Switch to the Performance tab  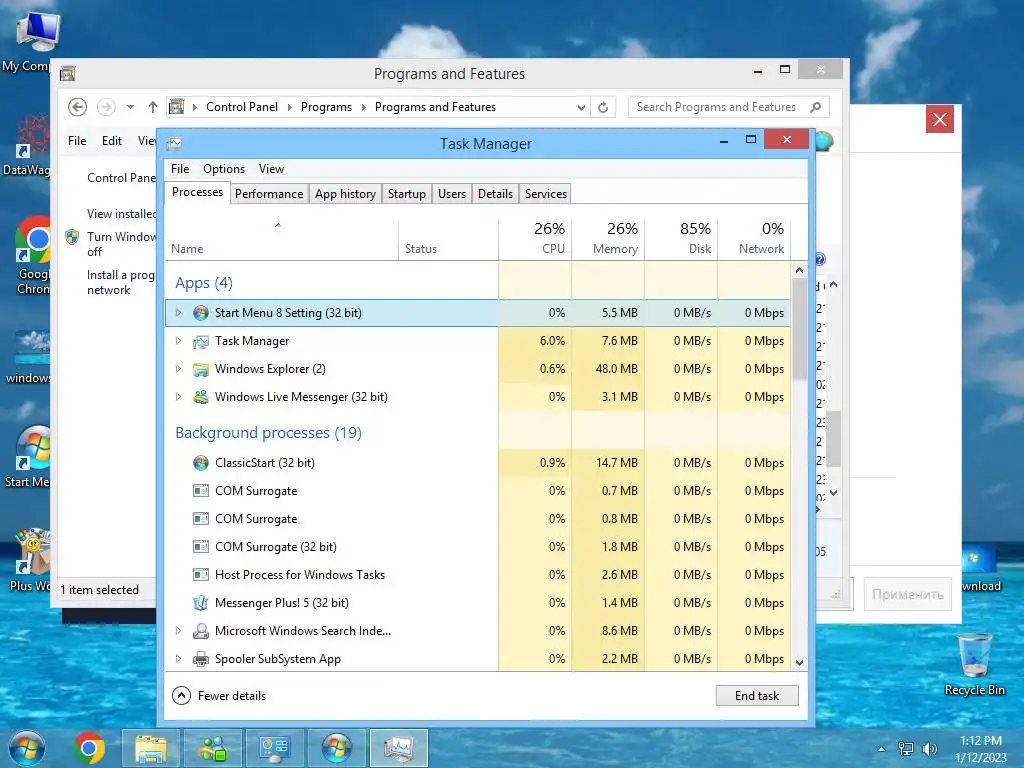pyautogui.click(x=269, y=194)
